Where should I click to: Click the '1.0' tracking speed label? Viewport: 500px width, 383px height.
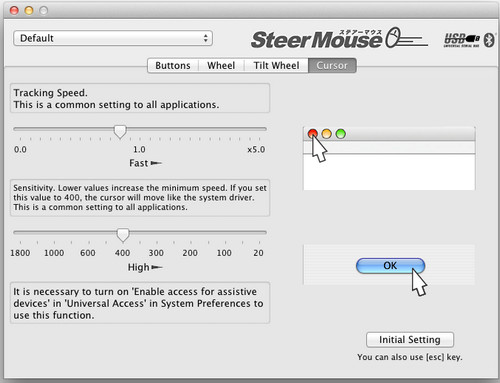coord(139,149)
